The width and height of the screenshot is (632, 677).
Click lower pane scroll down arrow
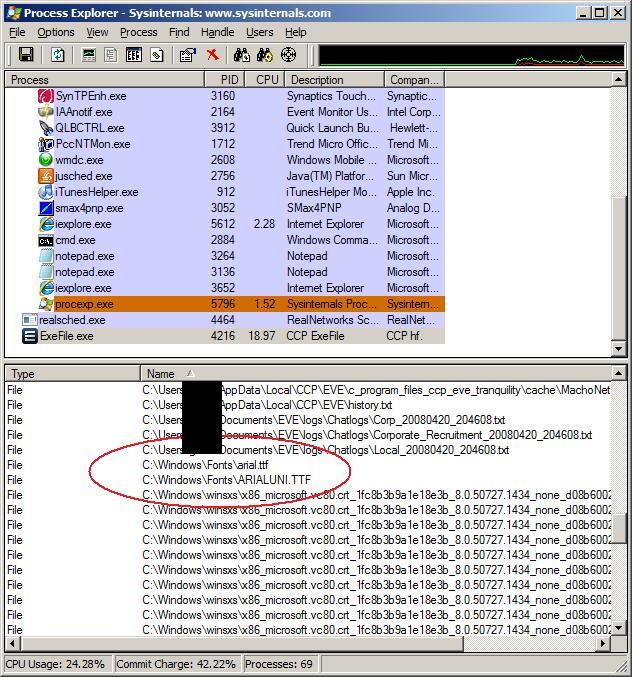[619, 628]
